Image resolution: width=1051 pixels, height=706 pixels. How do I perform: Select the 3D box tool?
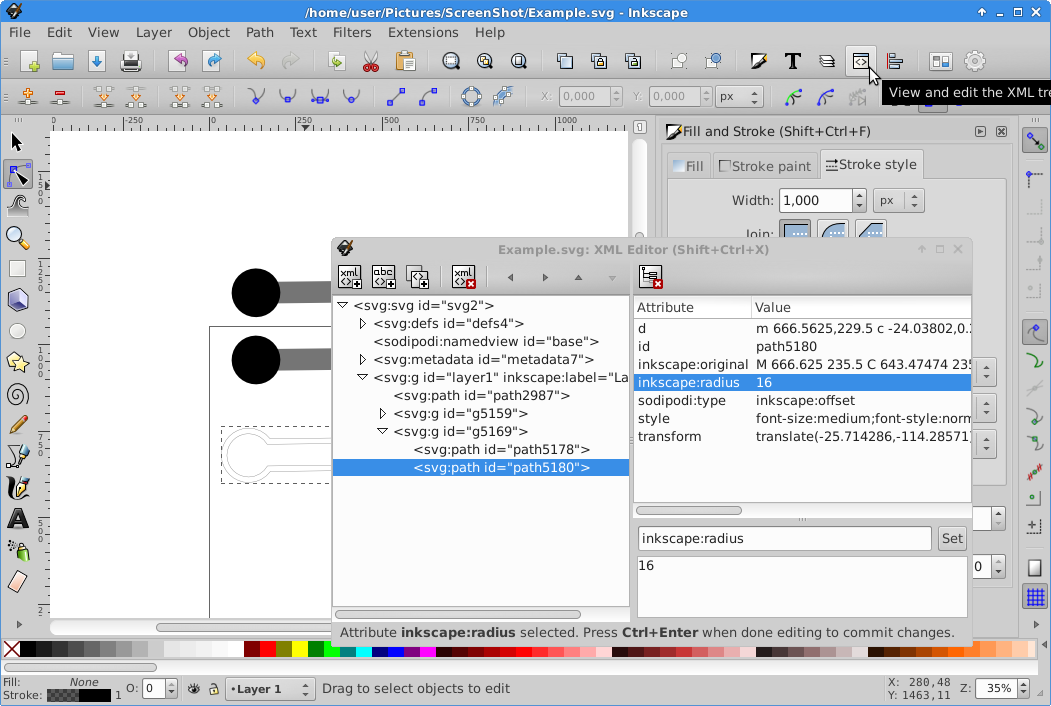(17, 300)
